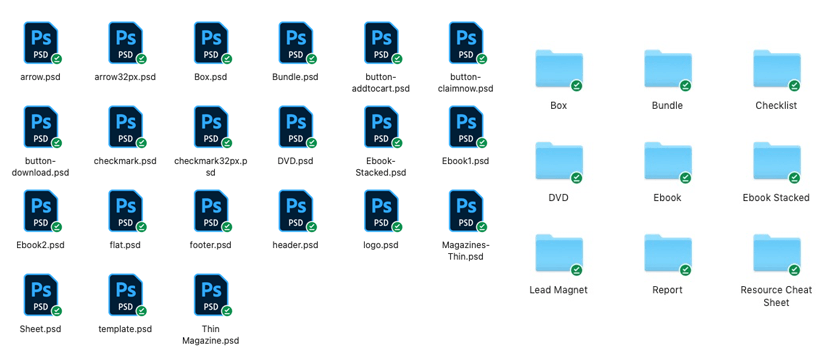
Task: Select Magazines-Thin.psd file icon
Action: click(466, 211)
